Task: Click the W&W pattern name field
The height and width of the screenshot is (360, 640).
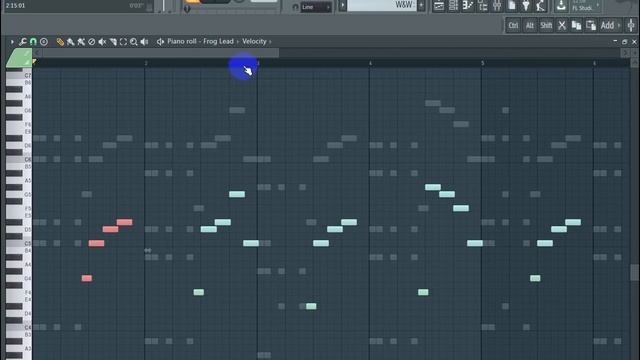Action: tap(381, 5)
